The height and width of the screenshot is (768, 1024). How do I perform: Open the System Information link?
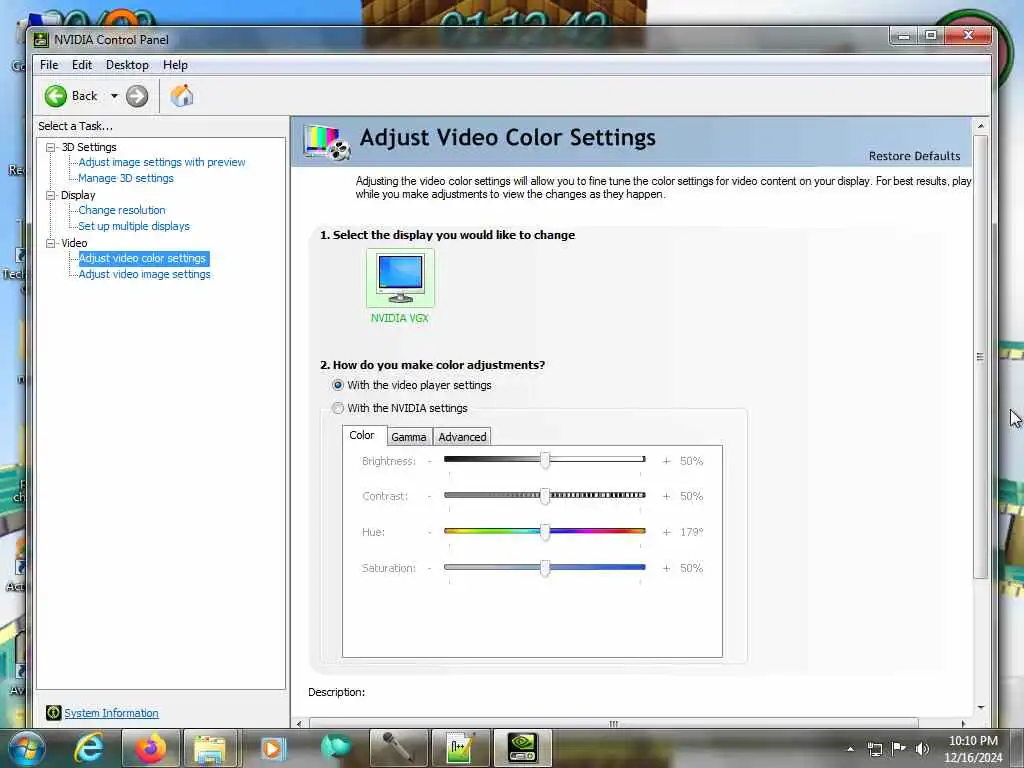[x=111, y=713]
